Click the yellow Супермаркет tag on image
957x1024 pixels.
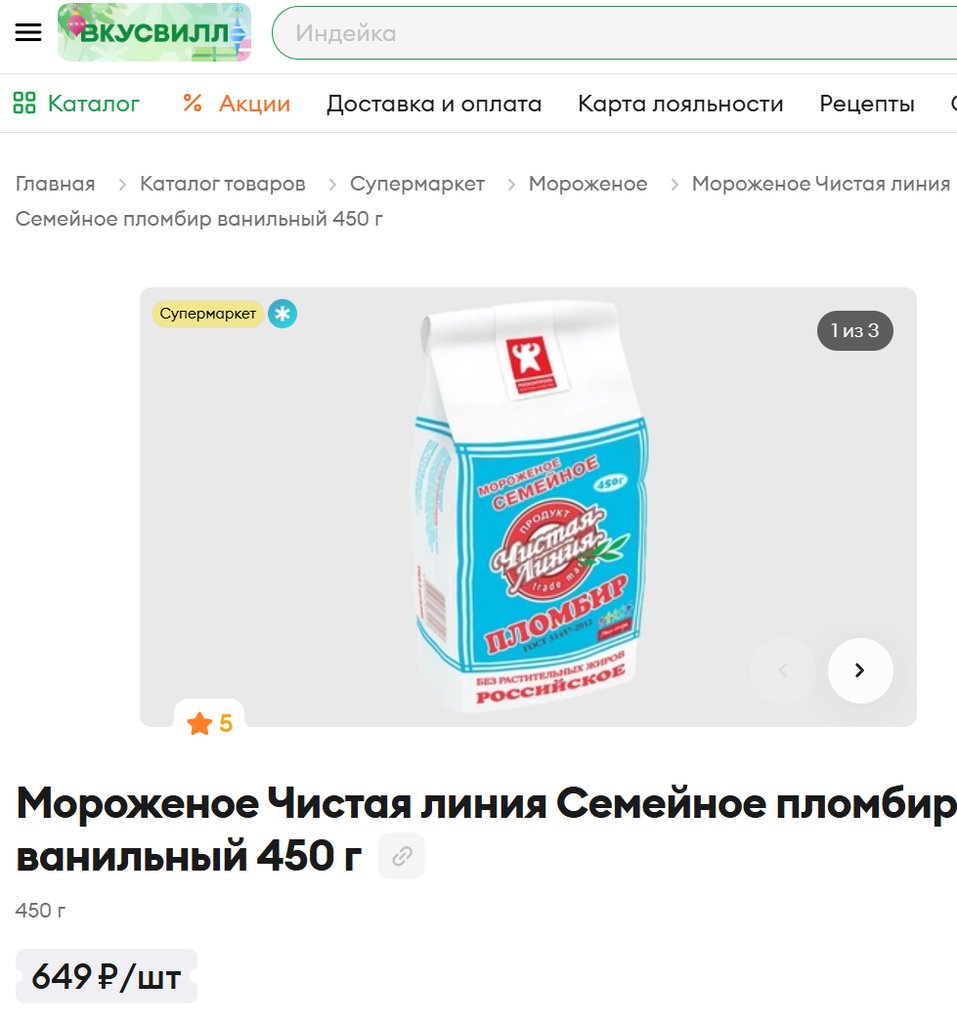coord(208,314)
